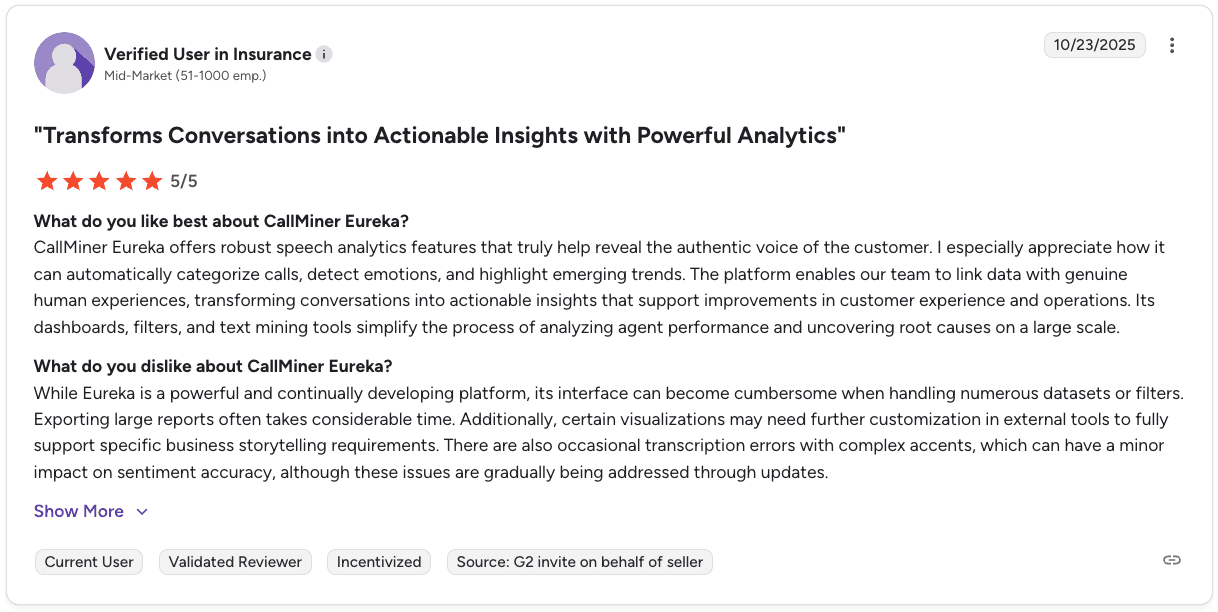Viewport: 1218px width, 612px height.
Task: Click the 5/5 rating score text
Action: [184, 181]
